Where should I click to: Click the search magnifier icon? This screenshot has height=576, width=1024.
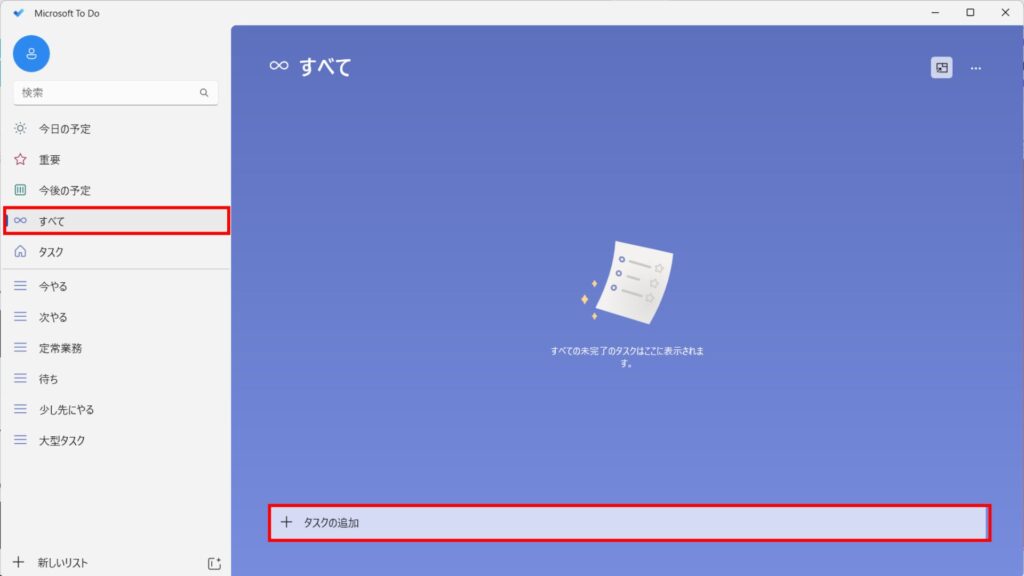(x=204, y=93)
